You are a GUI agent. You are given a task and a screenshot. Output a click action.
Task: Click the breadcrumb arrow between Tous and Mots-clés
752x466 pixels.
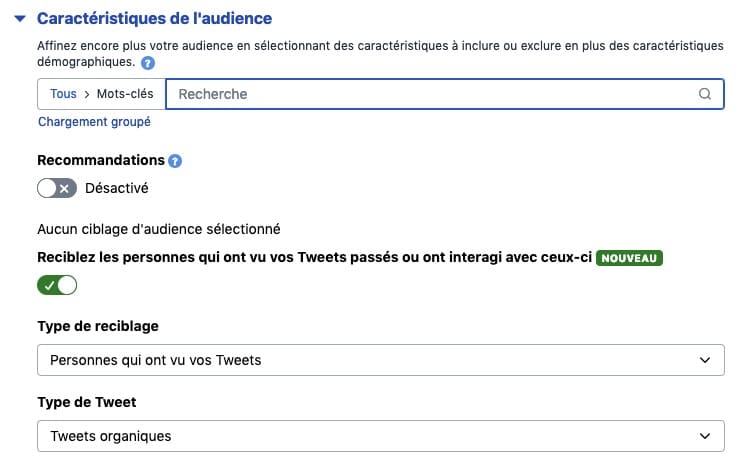click(87, 94)
